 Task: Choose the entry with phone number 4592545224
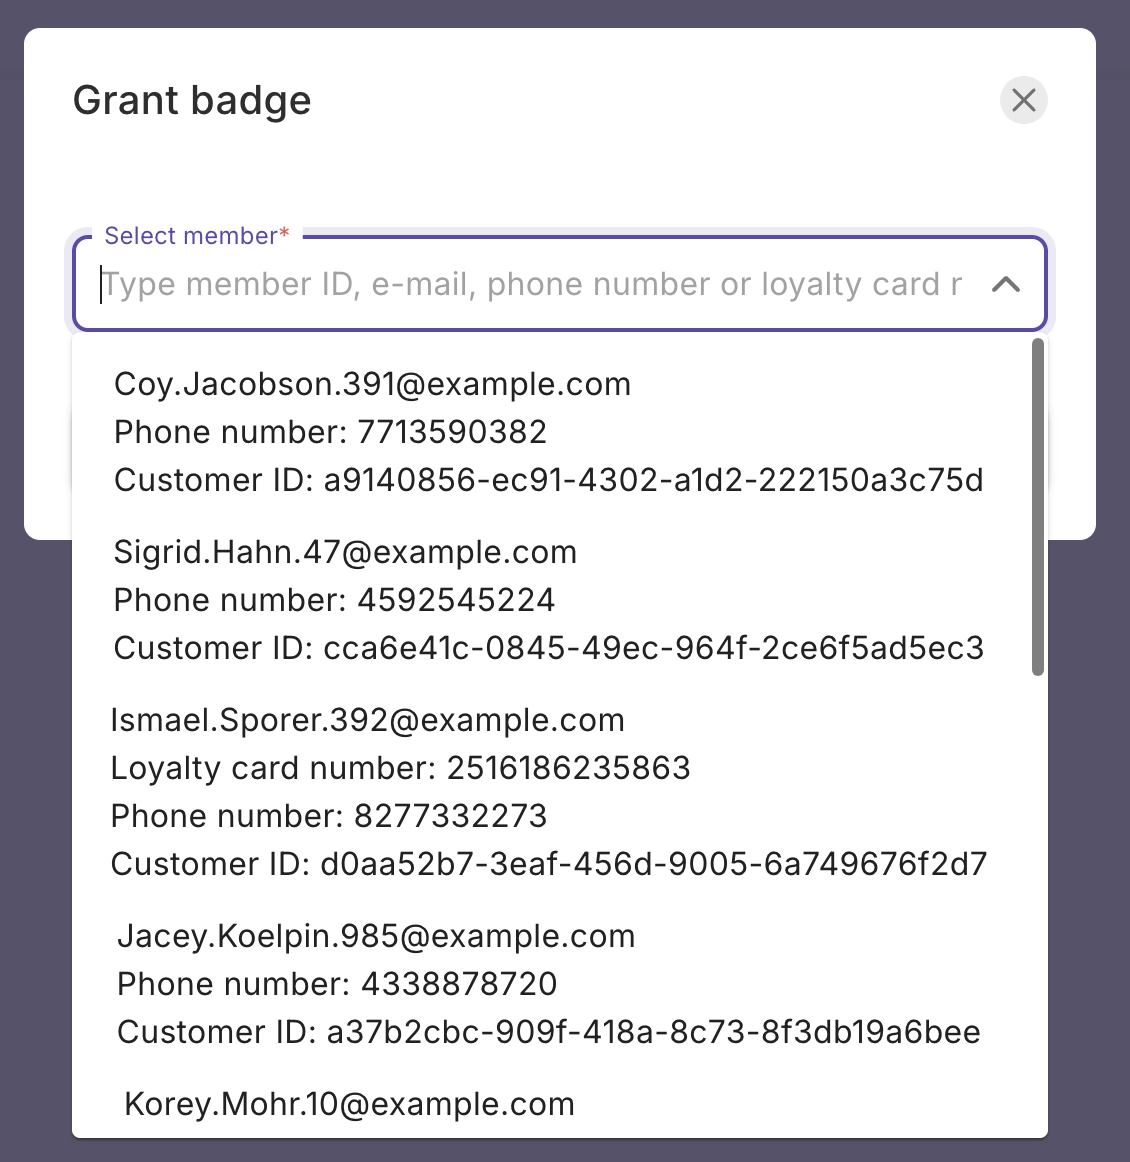click(x=334, y=601)
